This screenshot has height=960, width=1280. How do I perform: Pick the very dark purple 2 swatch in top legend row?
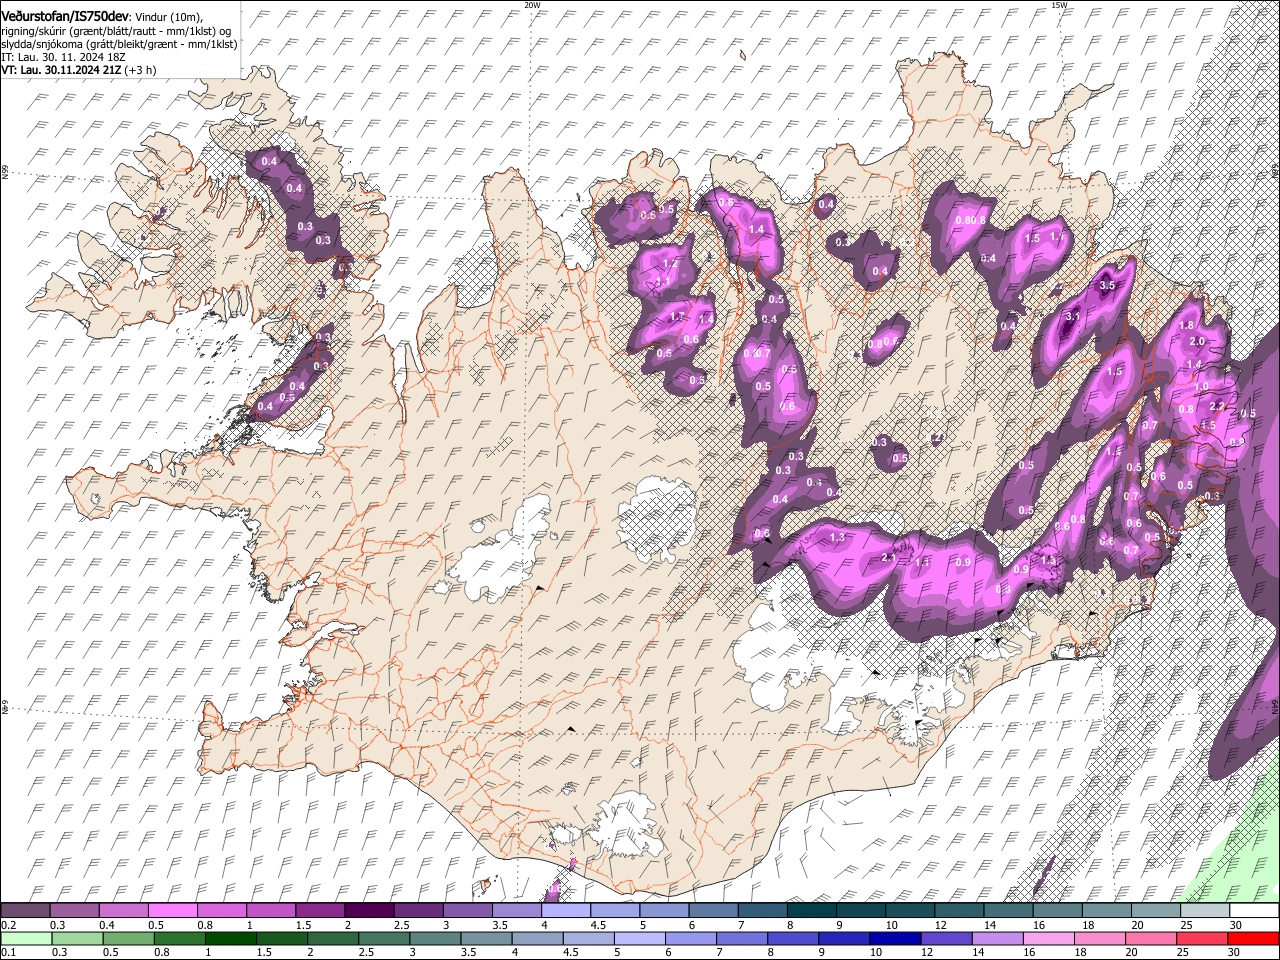coord(369,911)
